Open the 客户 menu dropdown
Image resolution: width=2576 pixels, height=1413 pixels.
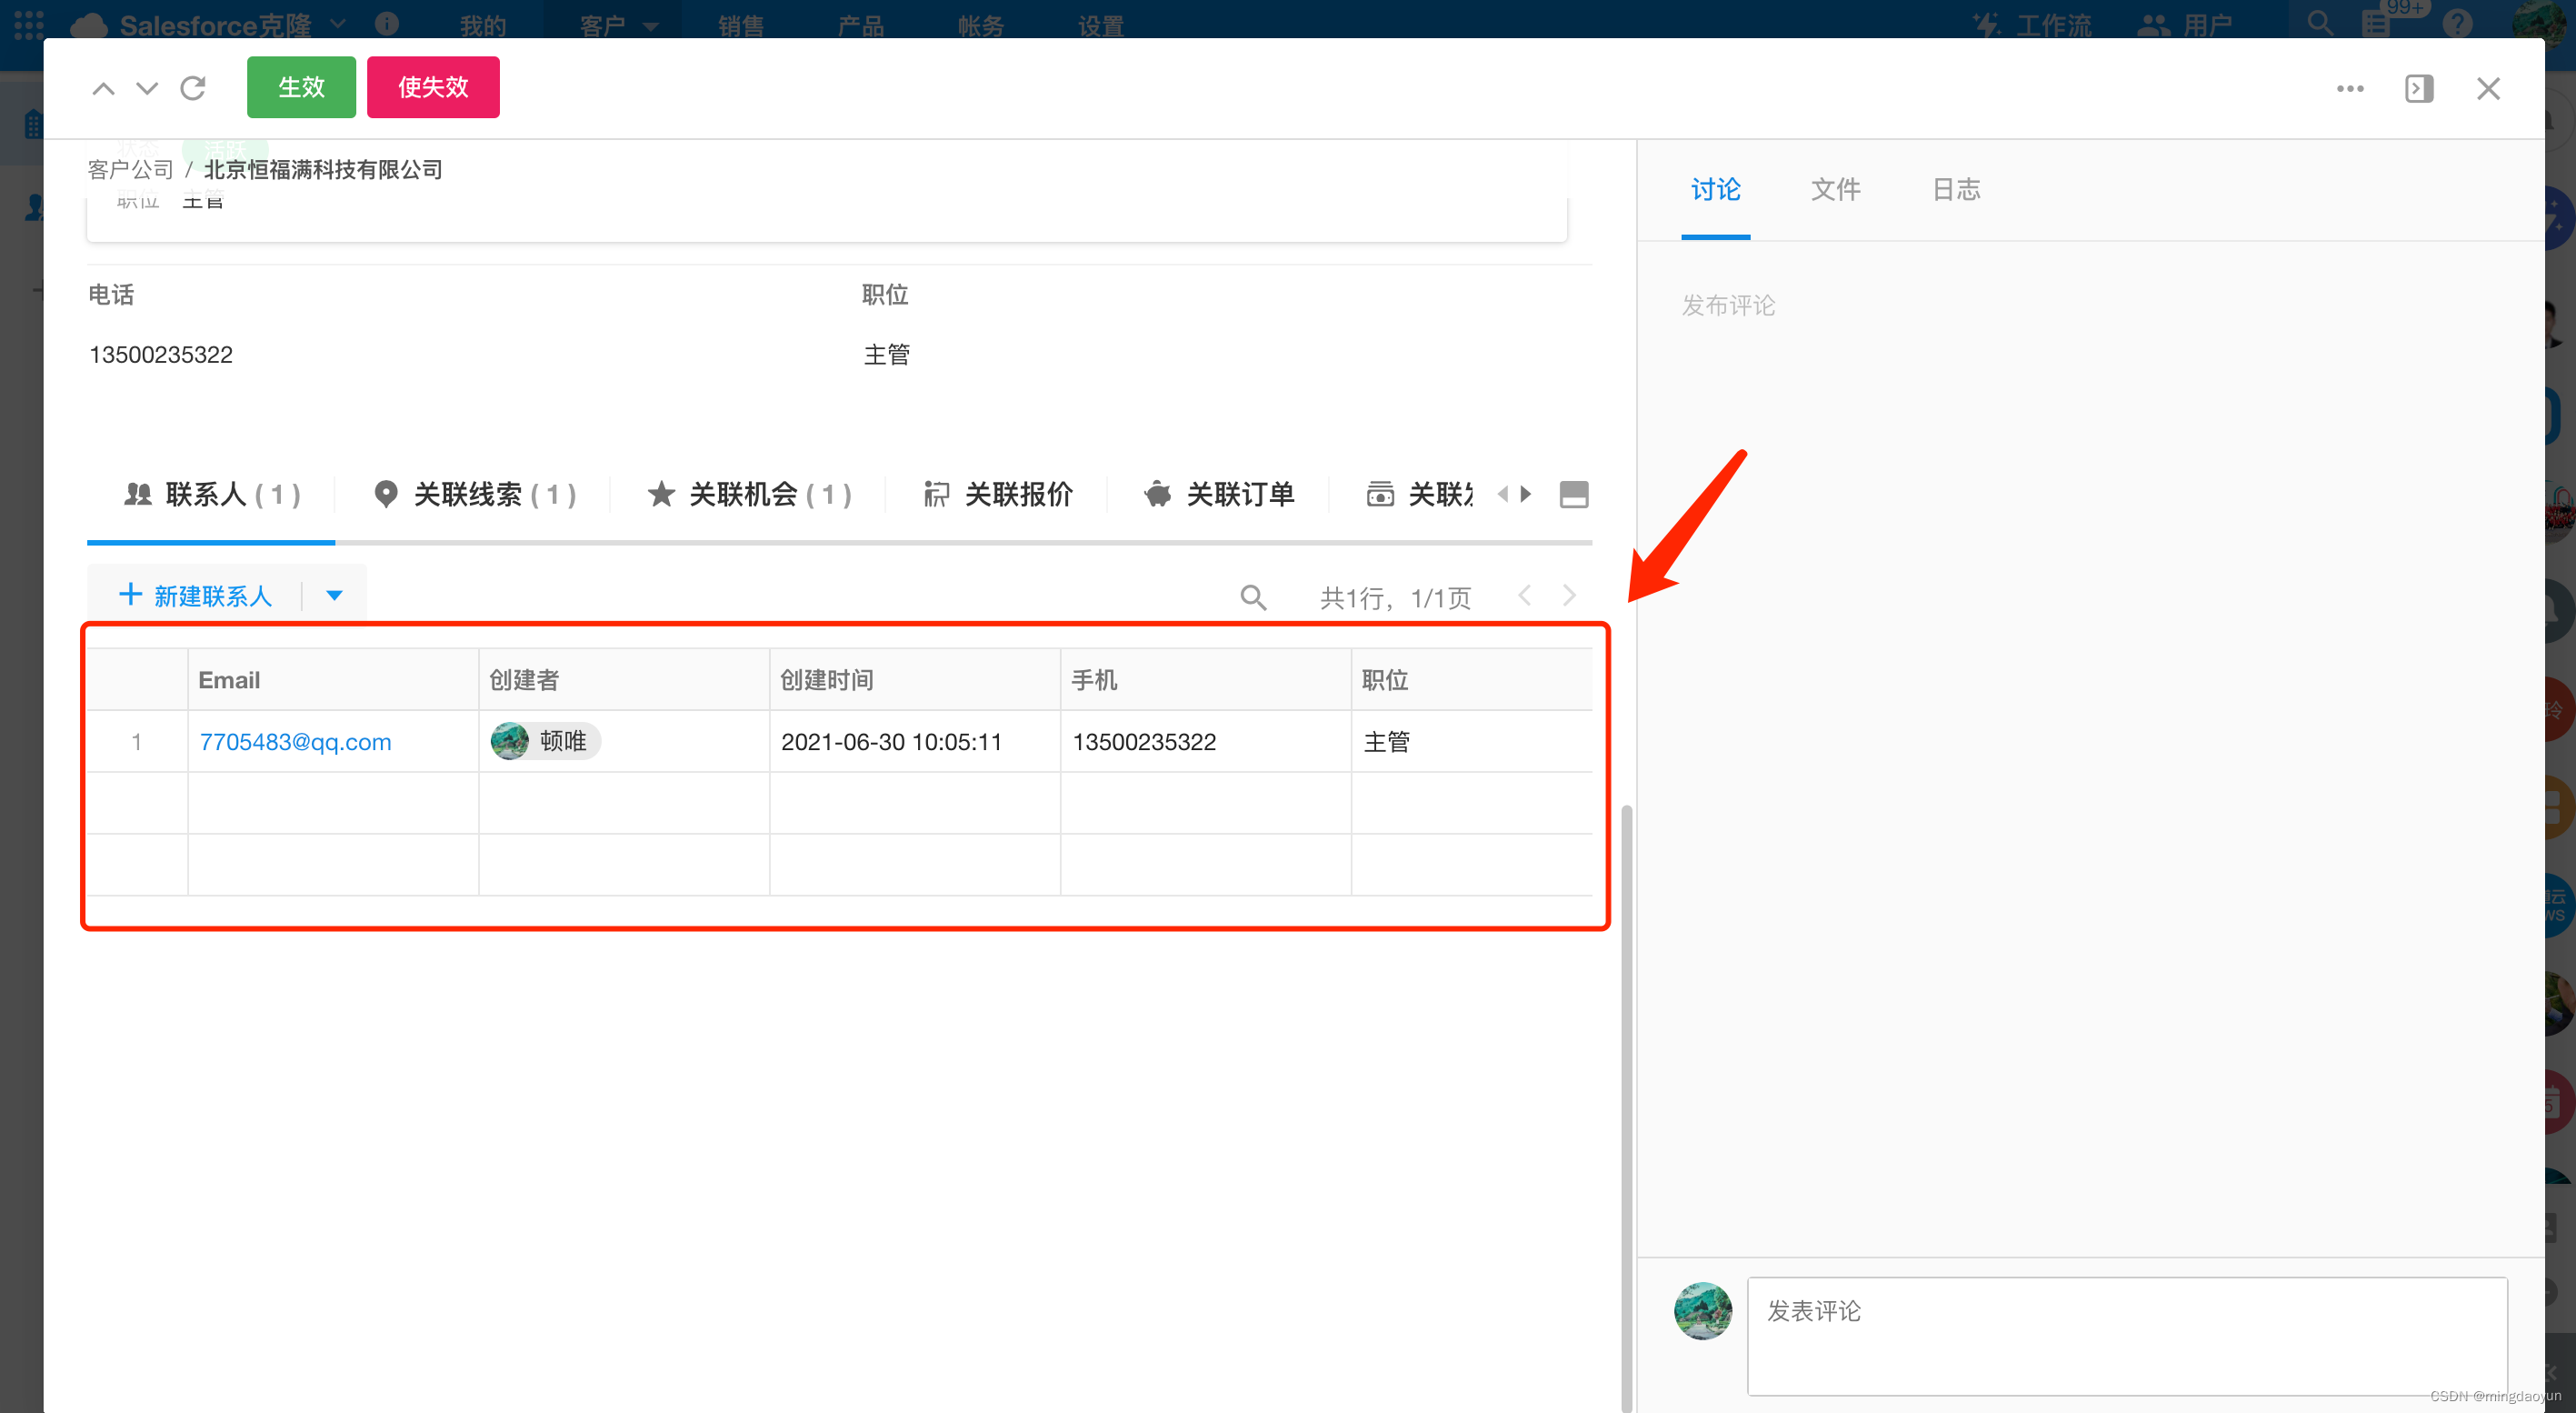612,25
